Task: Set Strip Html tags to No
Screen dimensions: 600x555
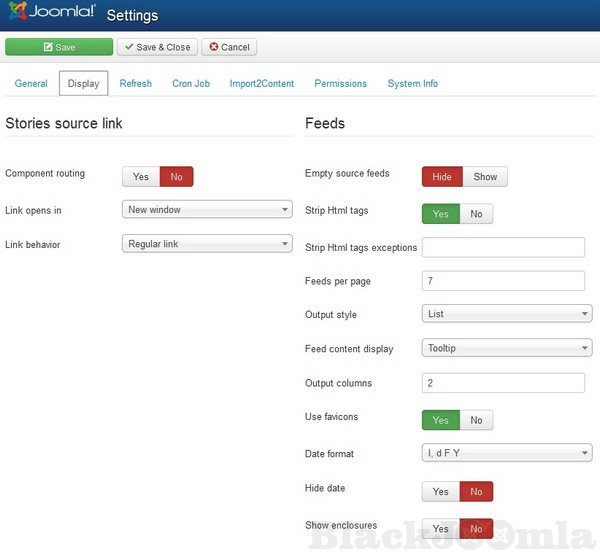Action: pos(476,214)
